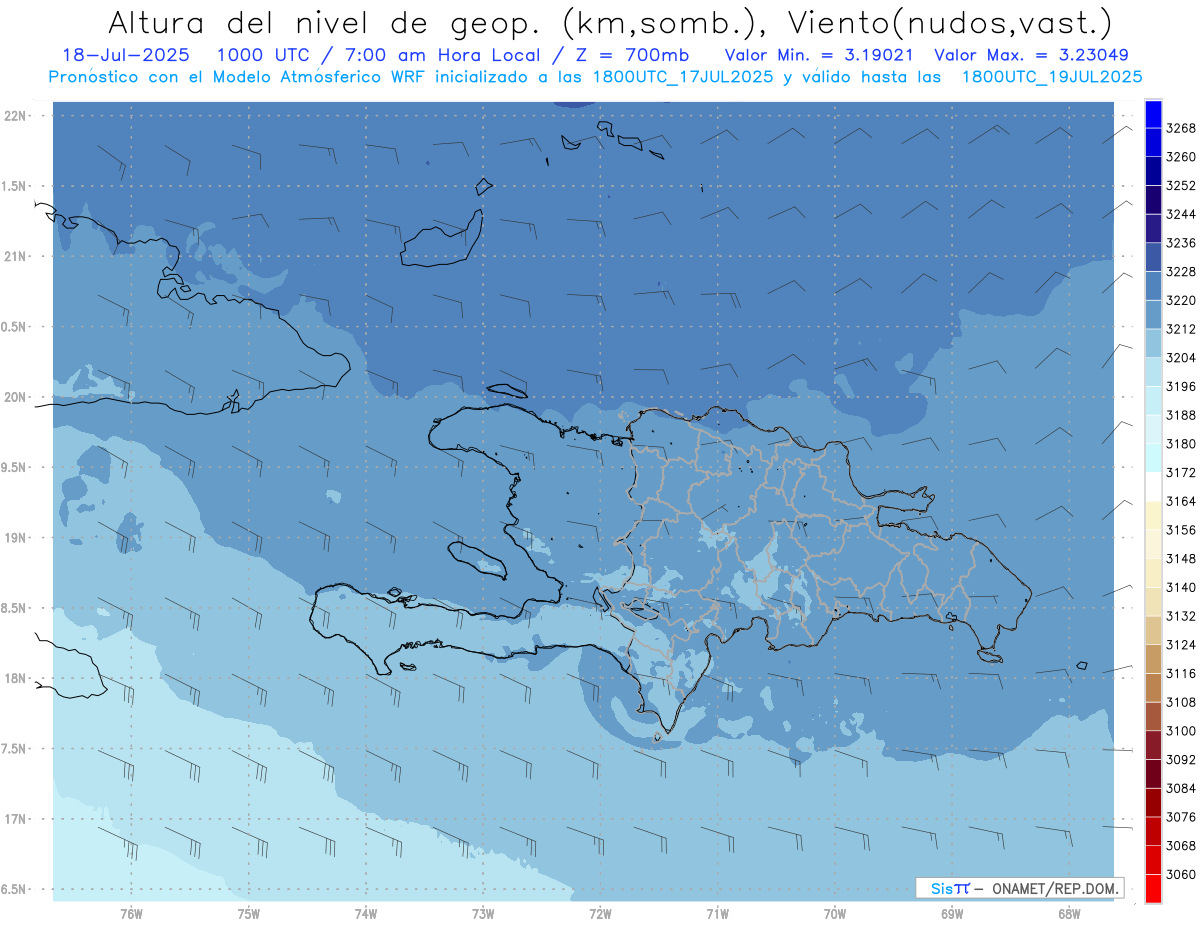Click the colorbar value '3228'
This screenshot has height=927, width=1200.
(x=1181, y=272)
